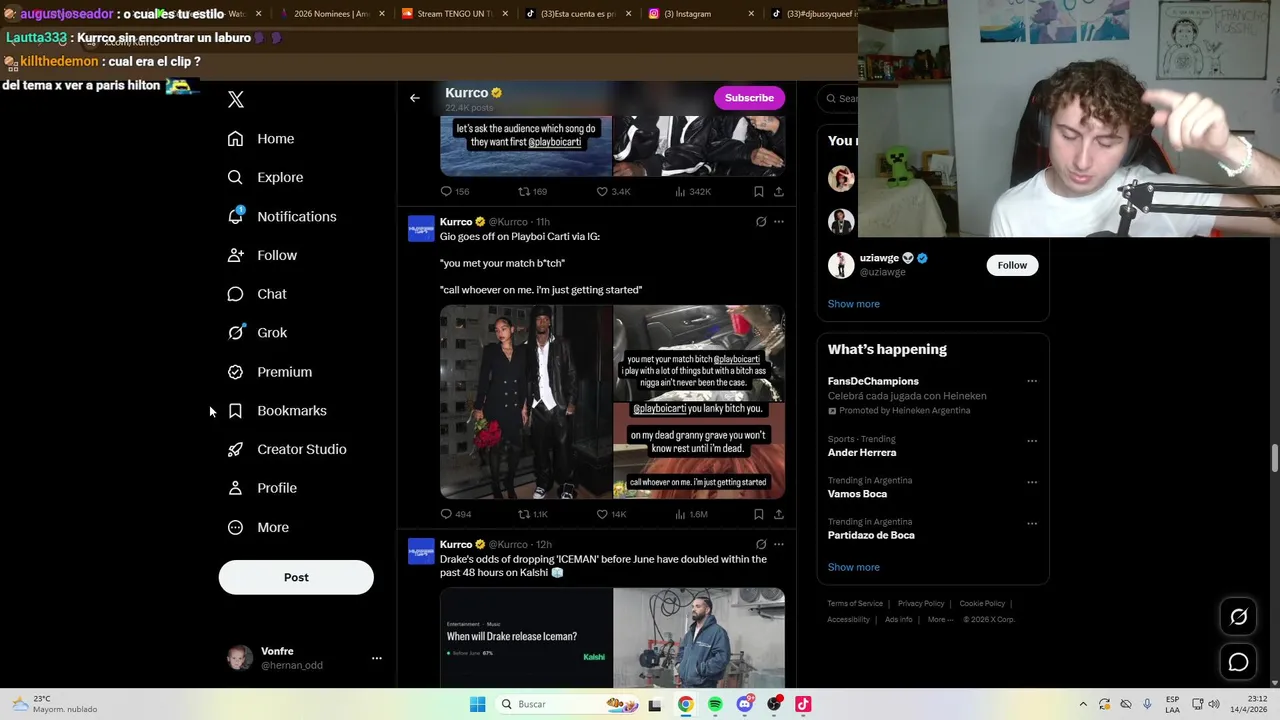Open the Kalshi Iceman odds image
This screenshot has width=1280, height=720.
point(526,638)
